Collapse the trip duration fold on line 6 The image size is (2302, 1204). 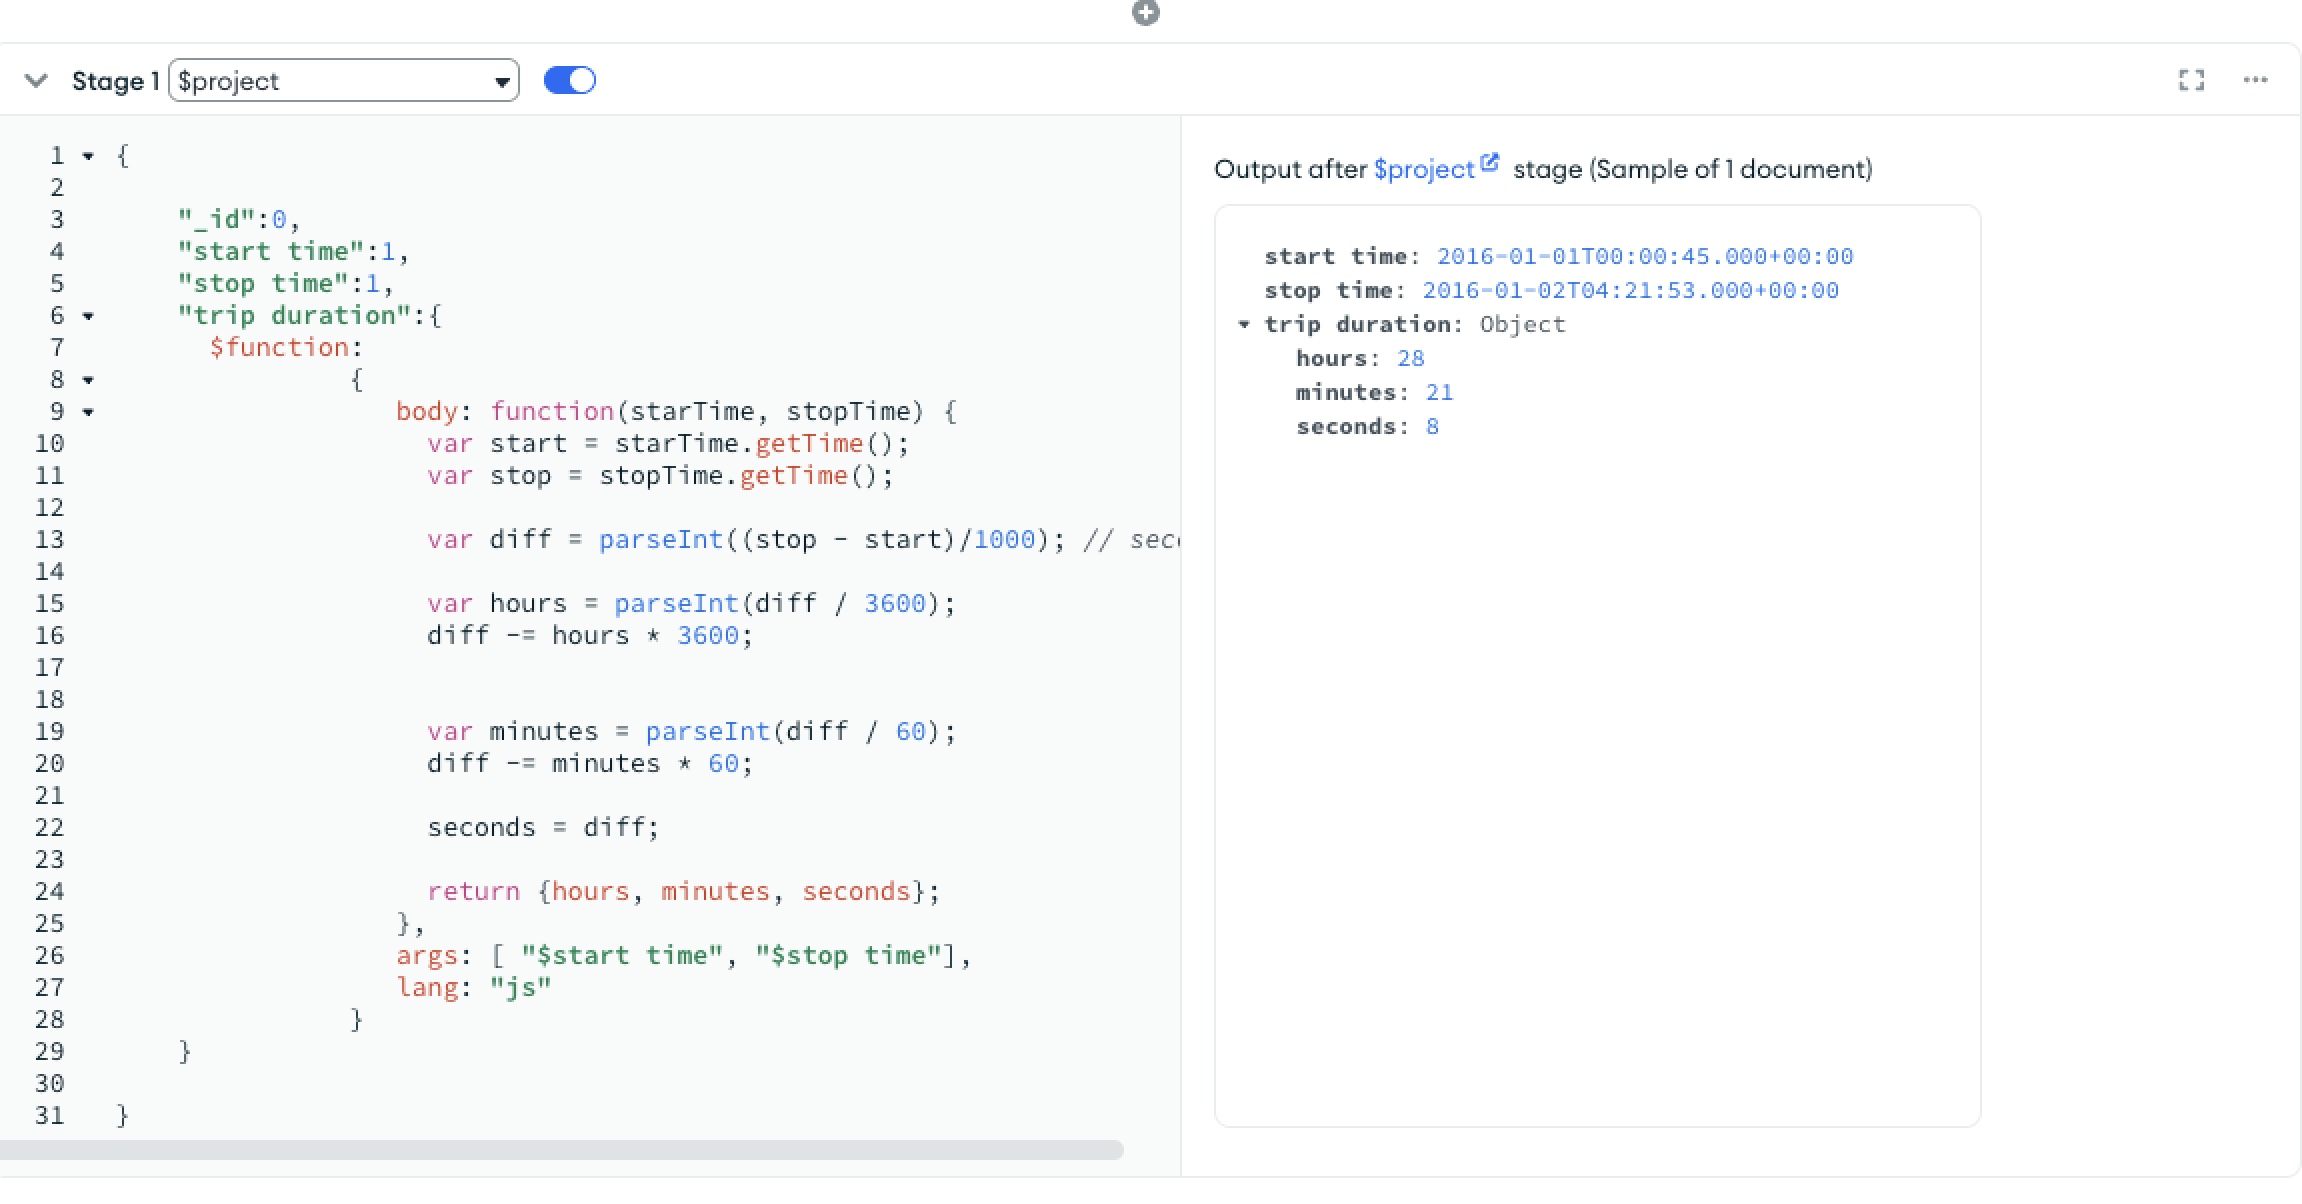pyautogui.click(x=90, y=316)
